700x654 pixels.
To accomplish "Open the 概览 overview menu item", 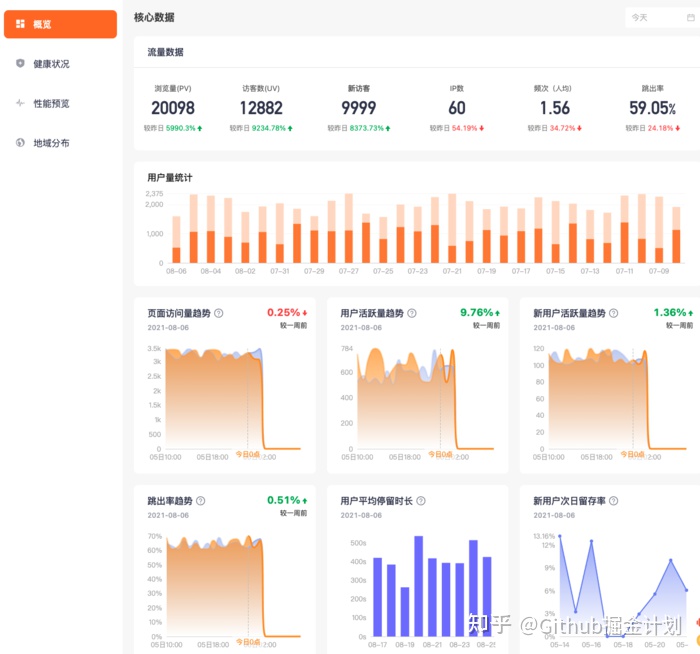I will pos(60,24).
